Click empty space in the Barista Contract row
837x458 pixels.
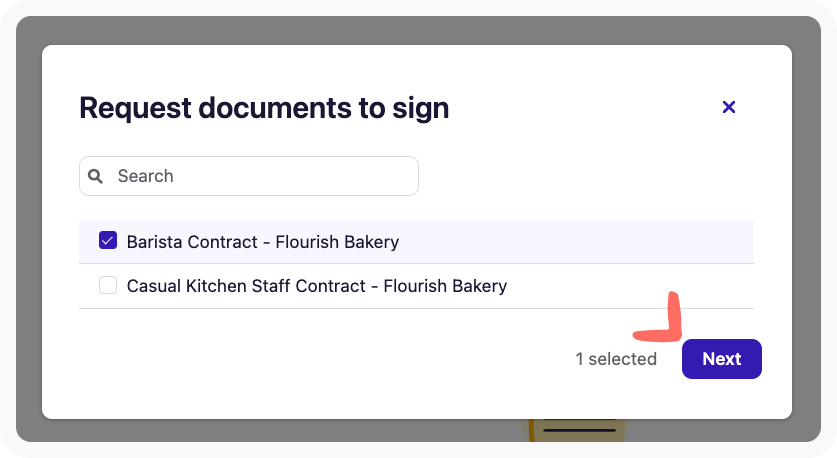[x=580, y=241]
